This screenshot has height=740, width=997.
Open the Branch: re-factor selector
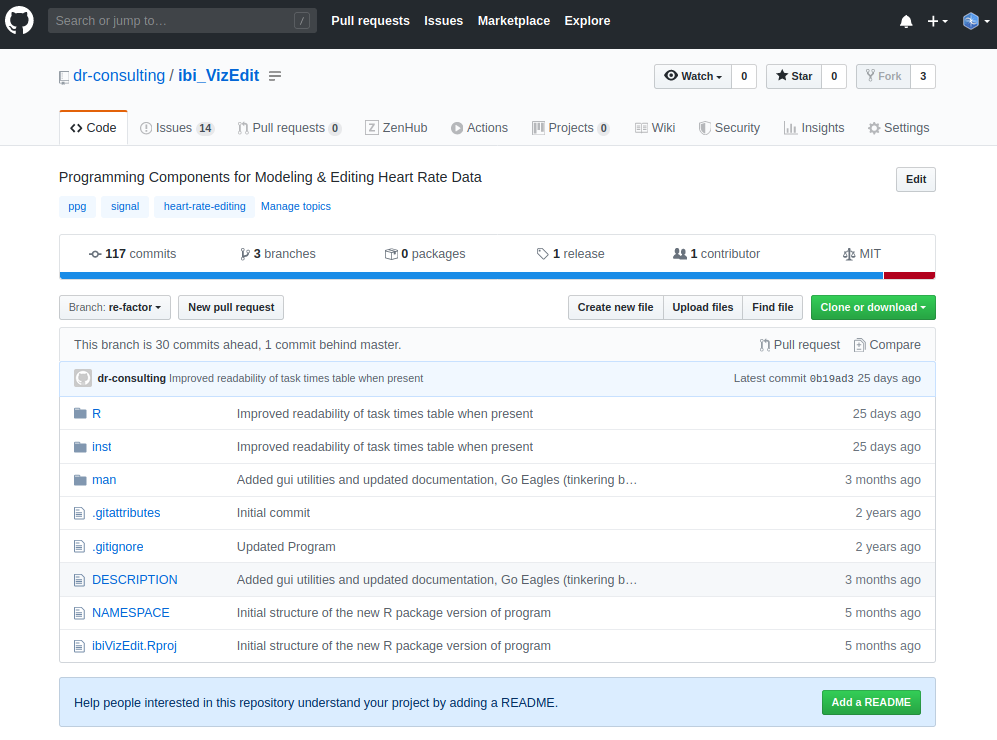point(114,308)
